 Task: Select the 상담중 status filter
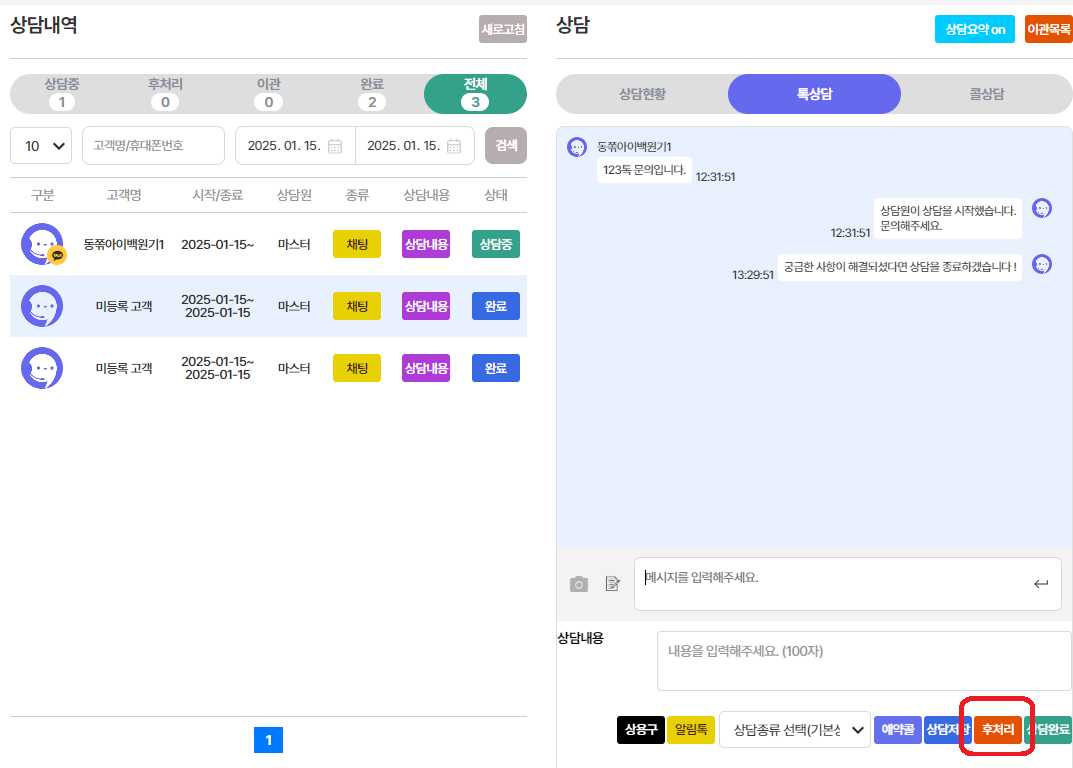(61, 93)
